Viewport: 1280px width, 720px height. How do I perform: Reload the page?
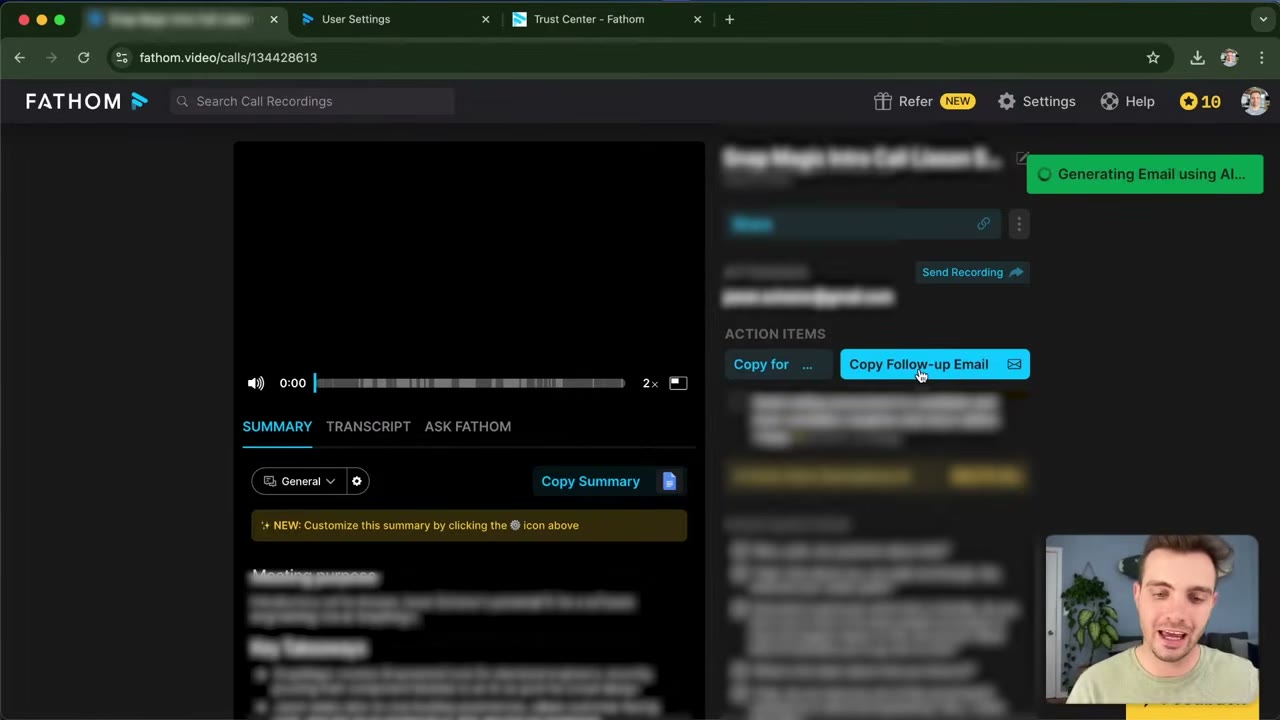tap(84, 58)
